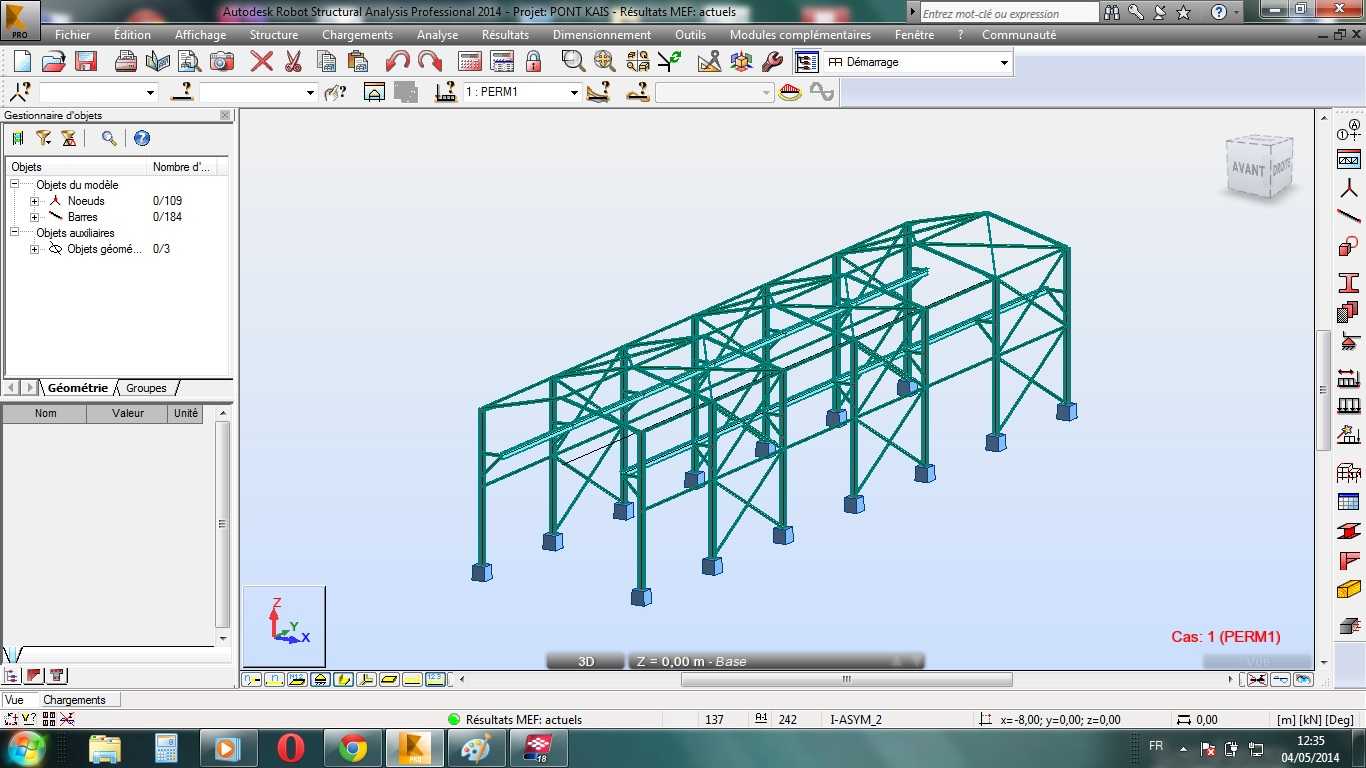Viewport: 1366px width, 768px height.
Task: Open the Dimensionnement menu
Action: tap(602, 35)
